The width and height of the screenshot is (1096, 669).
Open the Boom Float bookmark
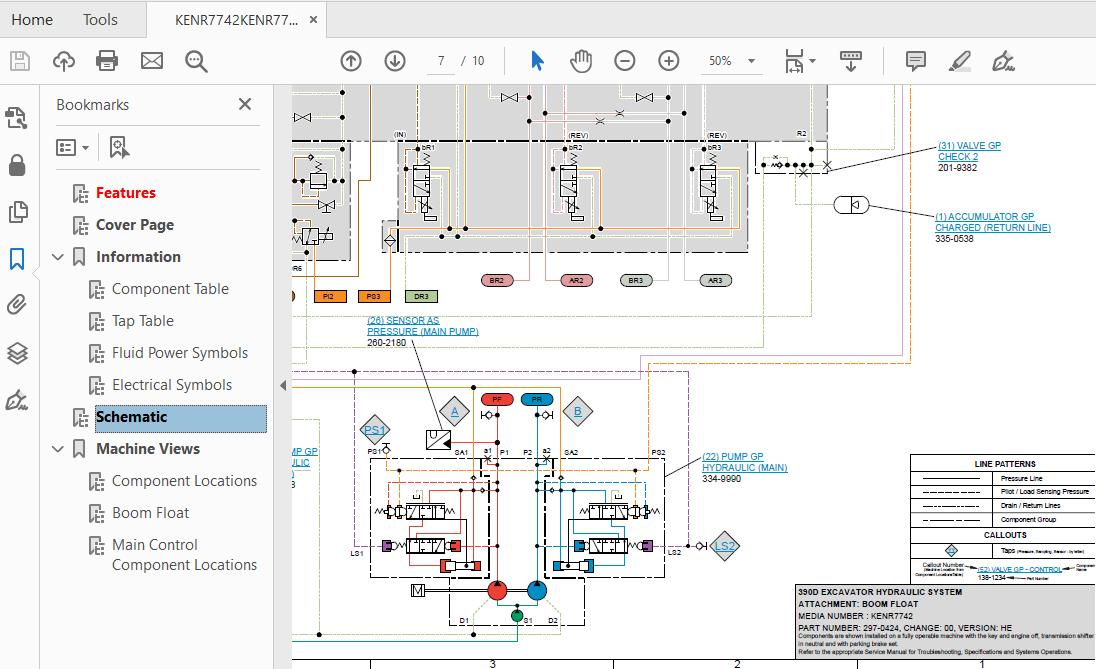click(x=150, y=513)
